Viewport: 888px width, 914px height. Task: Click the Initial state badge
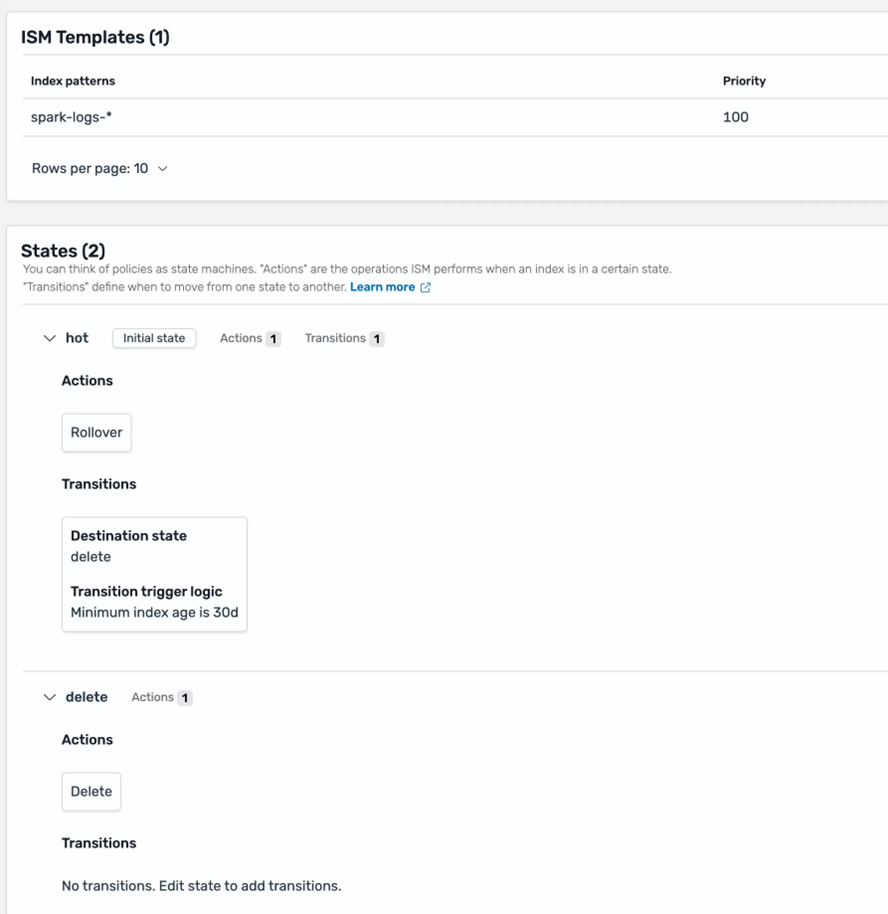(154, 339)
